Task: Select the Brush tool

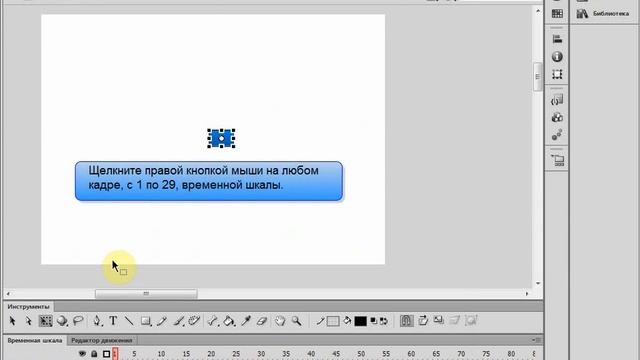Action: point(178,321)
